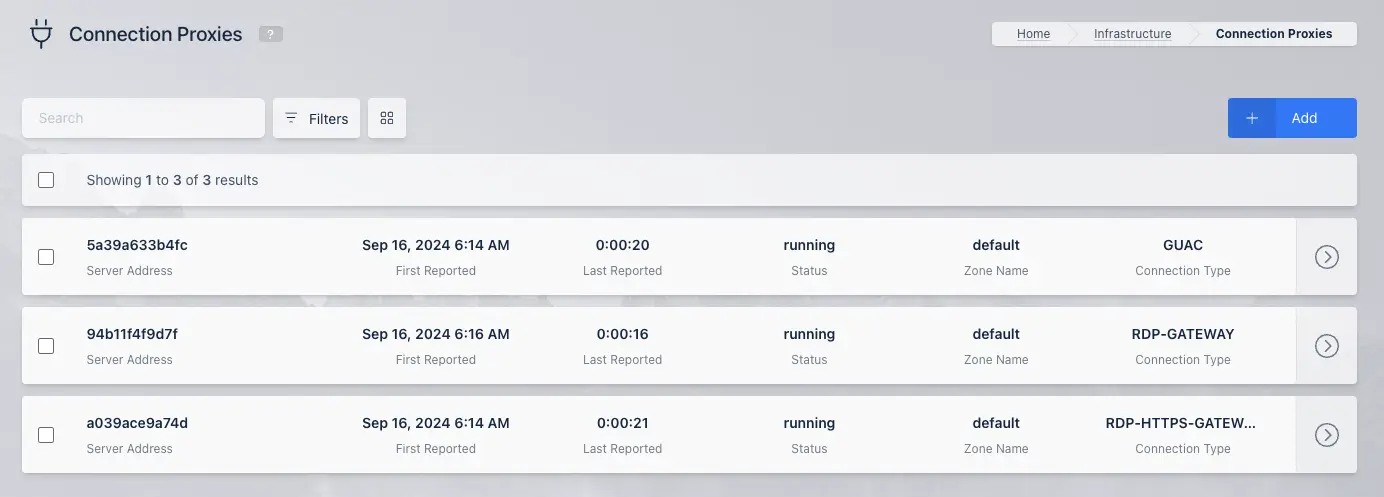Image resolution: width=1384 pixels, height=497 pixels.
Task: Click the RDP-GATEWAY connection type text
Action: [x=1183, y=334]
